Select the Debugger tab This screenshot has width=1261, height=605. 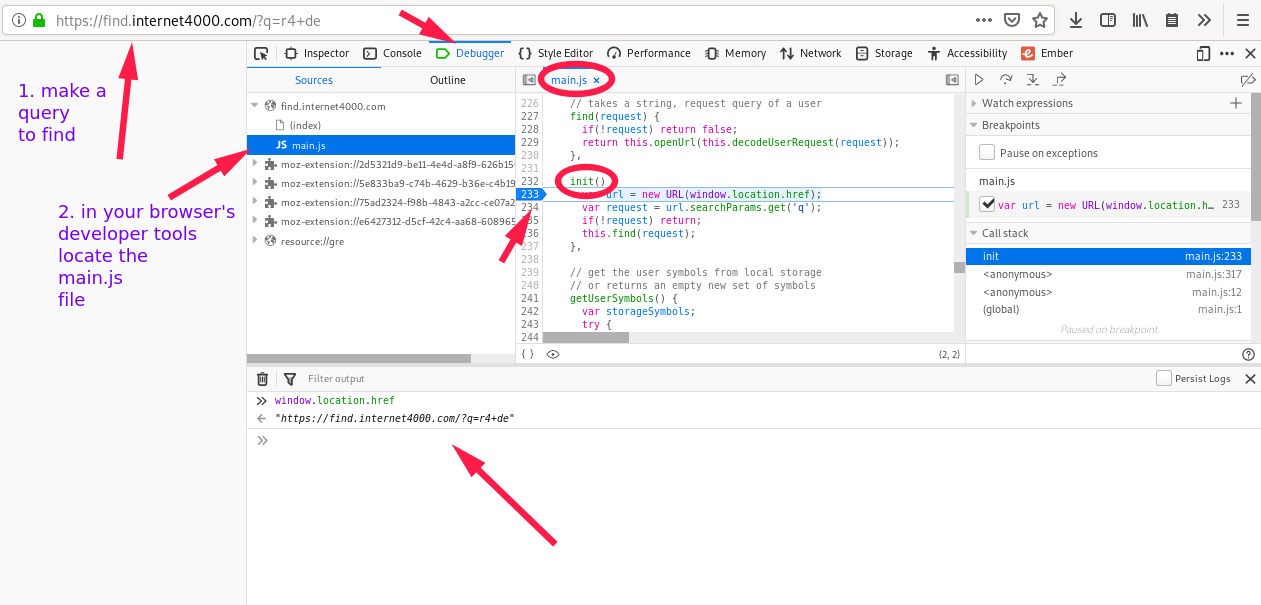click(x=470, y=54)
